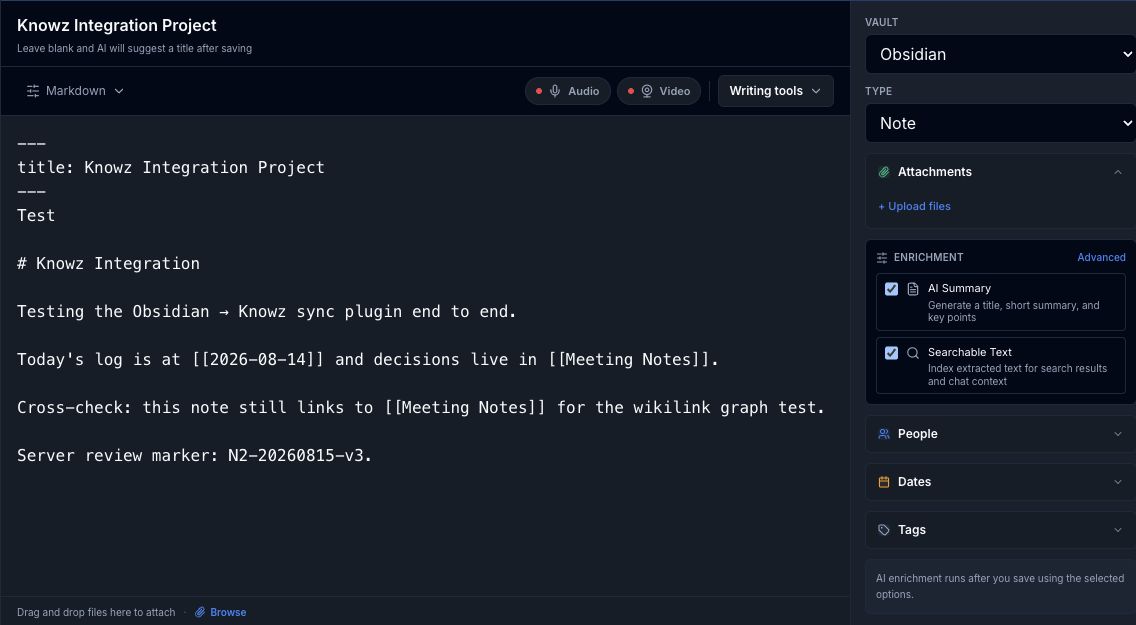
Task: Edit the note title Knowz Integration Project
Action: 117,25
